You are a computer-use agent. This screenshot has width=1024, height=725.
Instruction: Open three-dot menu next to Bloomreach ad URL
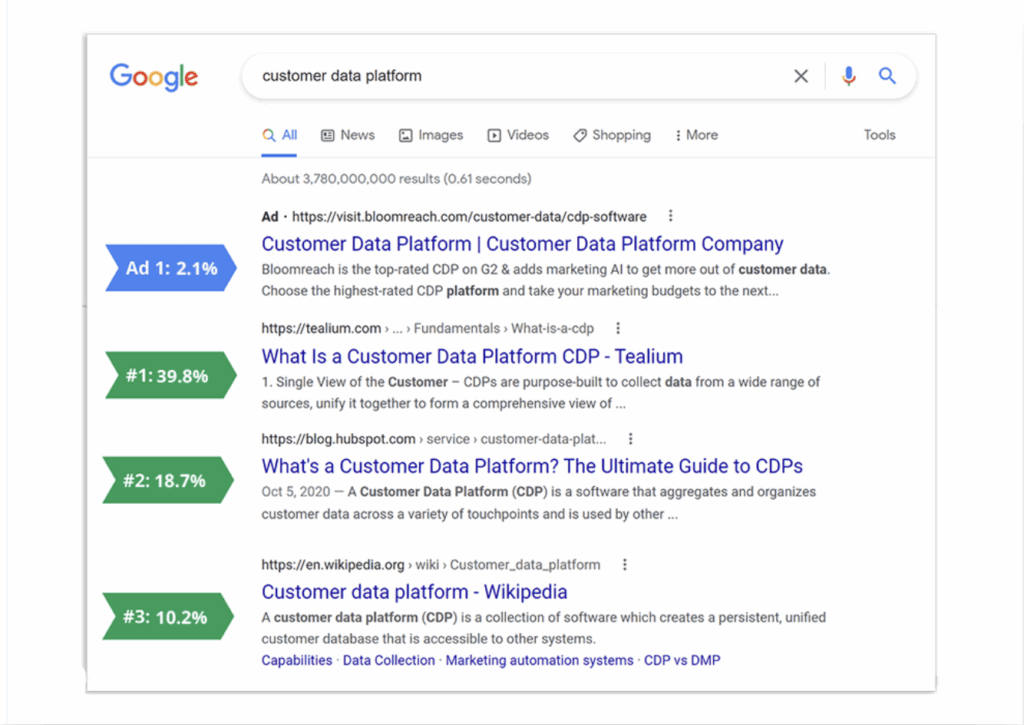tap(670, 216)
